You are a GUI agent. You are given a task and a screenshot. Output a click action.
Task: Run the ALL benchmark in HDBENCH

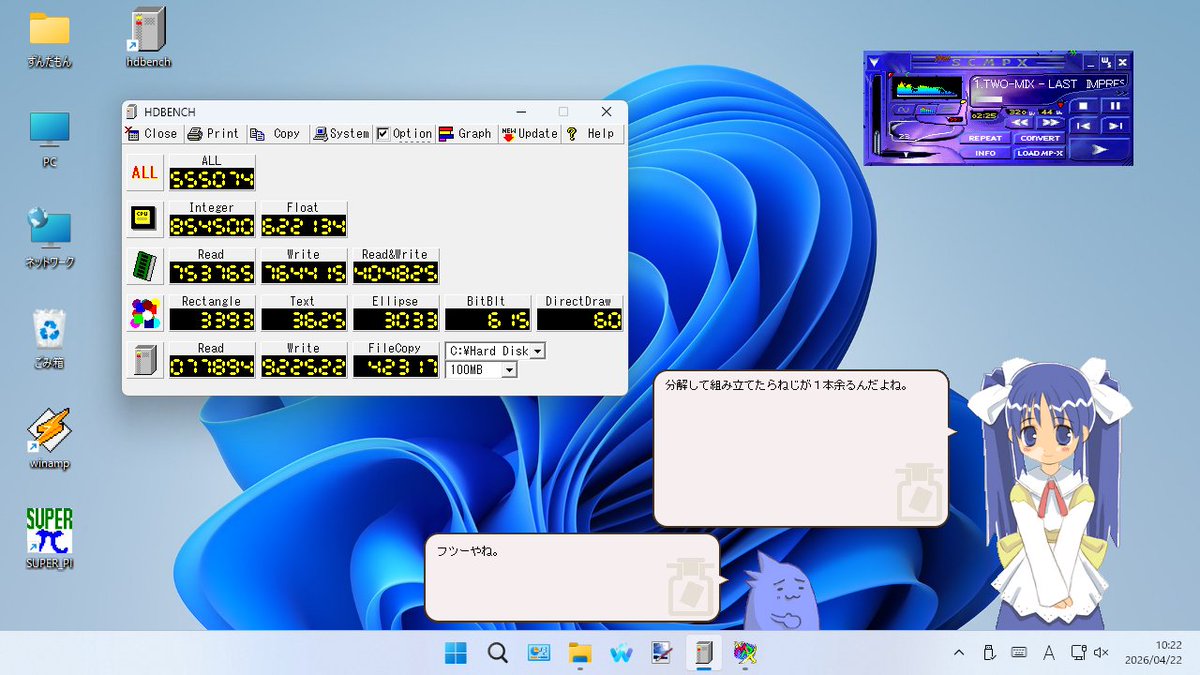pos(145,172)
